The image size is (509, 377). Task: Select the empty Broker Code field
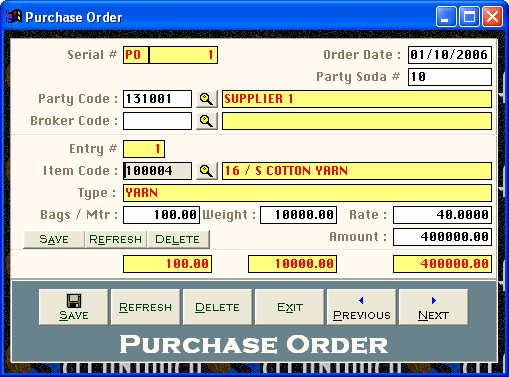(x=157, y=121)
